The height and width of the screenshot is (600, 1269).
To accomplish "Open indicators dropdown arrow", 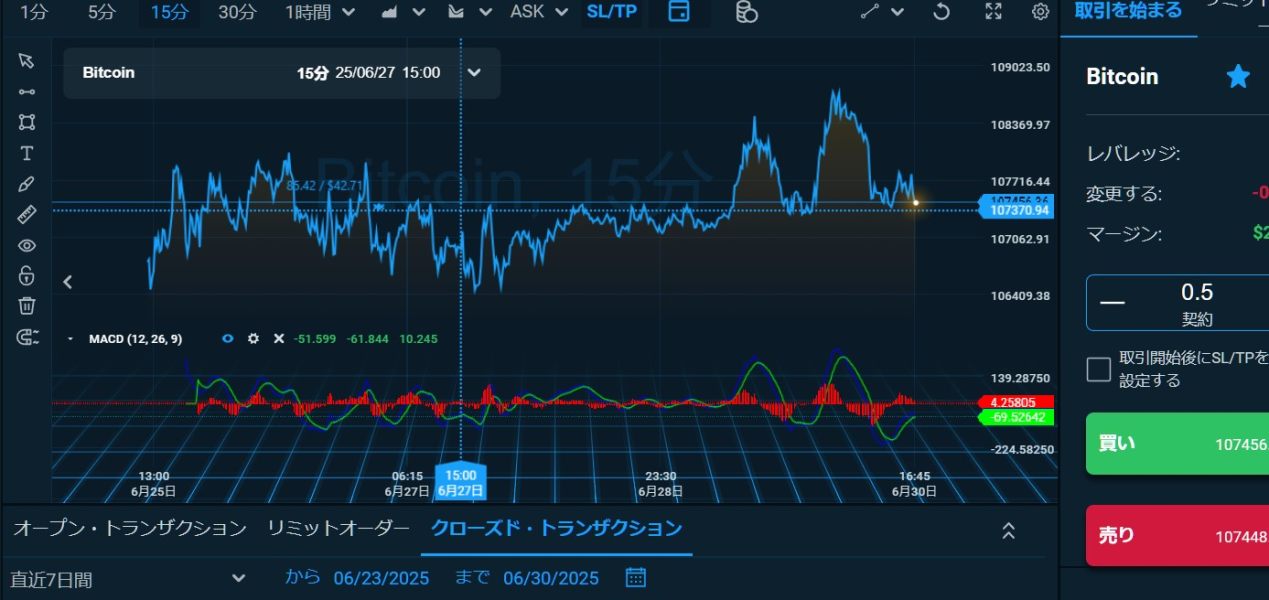I will coord(485,12).
